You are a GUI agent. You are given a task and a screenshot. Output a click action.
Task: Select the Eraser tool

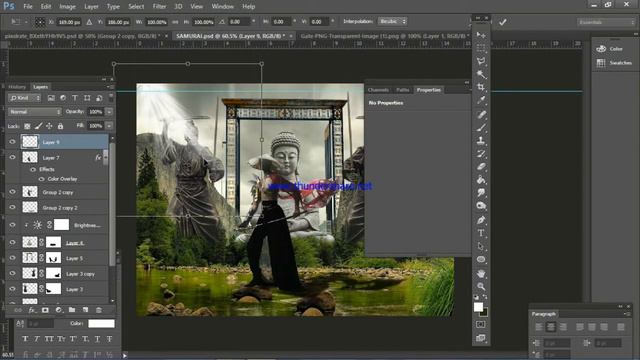[481, 167]
